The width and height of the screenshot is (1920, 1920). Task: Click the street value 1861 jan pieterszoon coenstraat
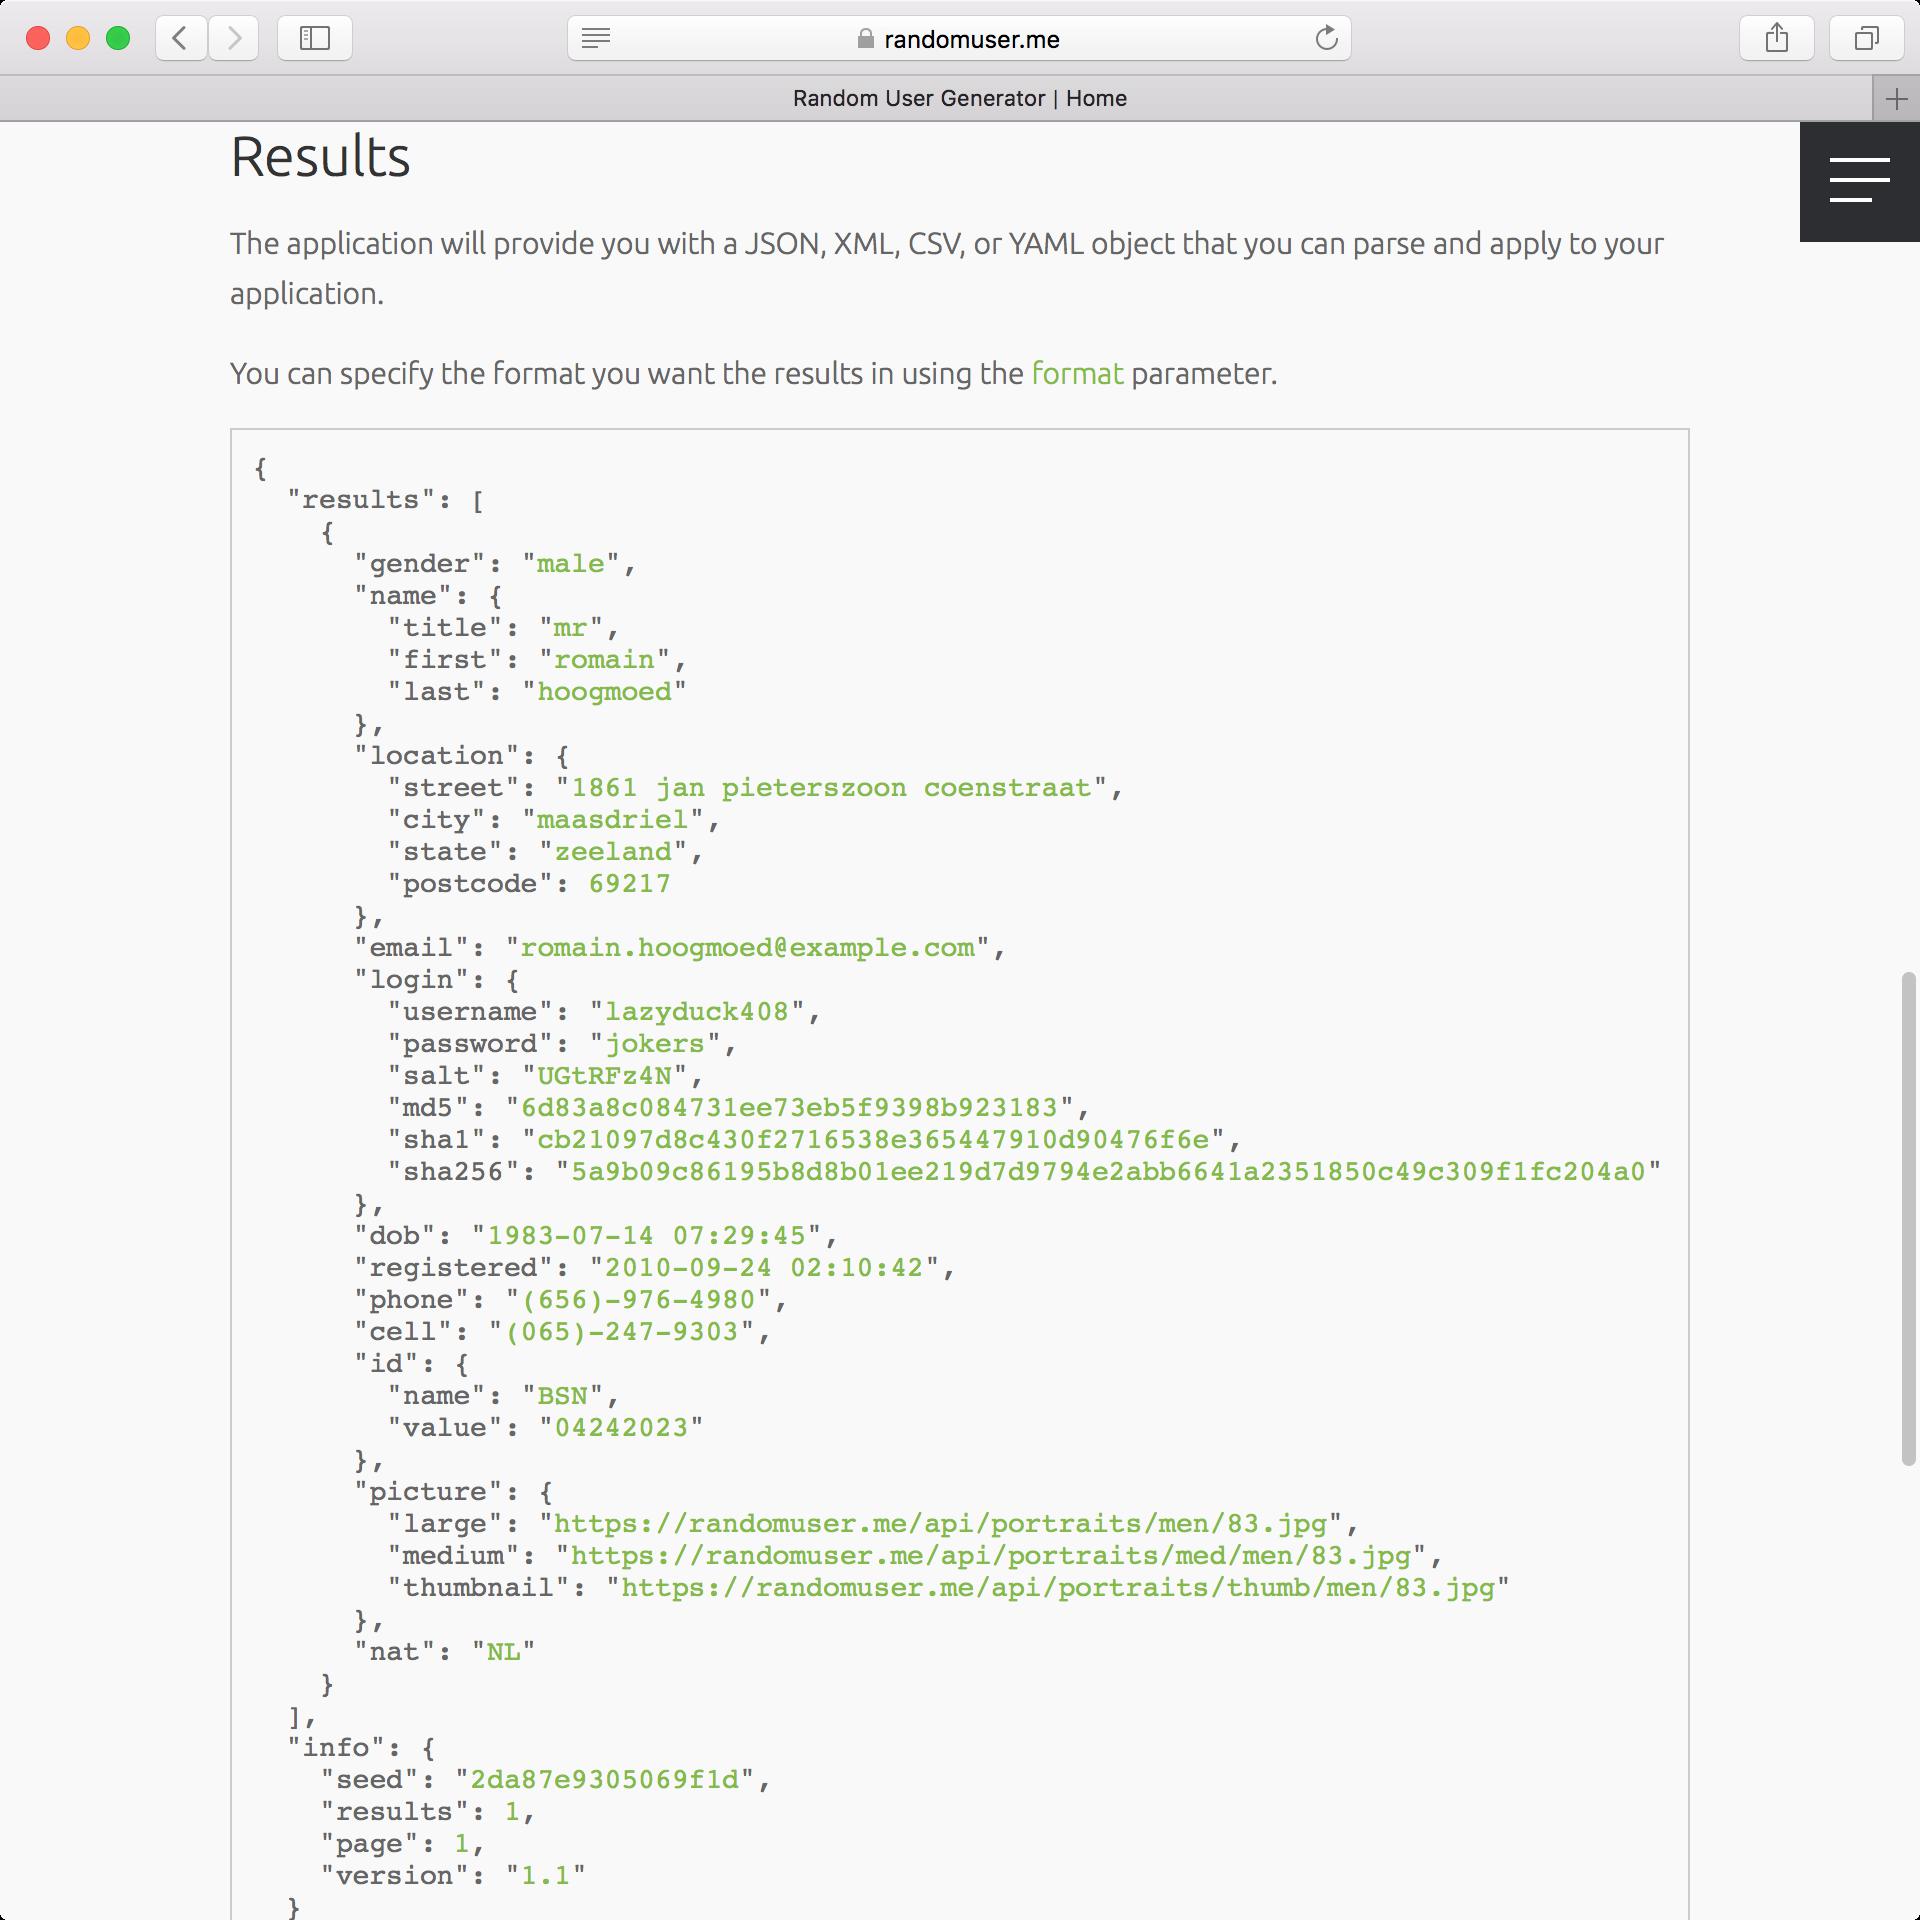click(831, 788)
